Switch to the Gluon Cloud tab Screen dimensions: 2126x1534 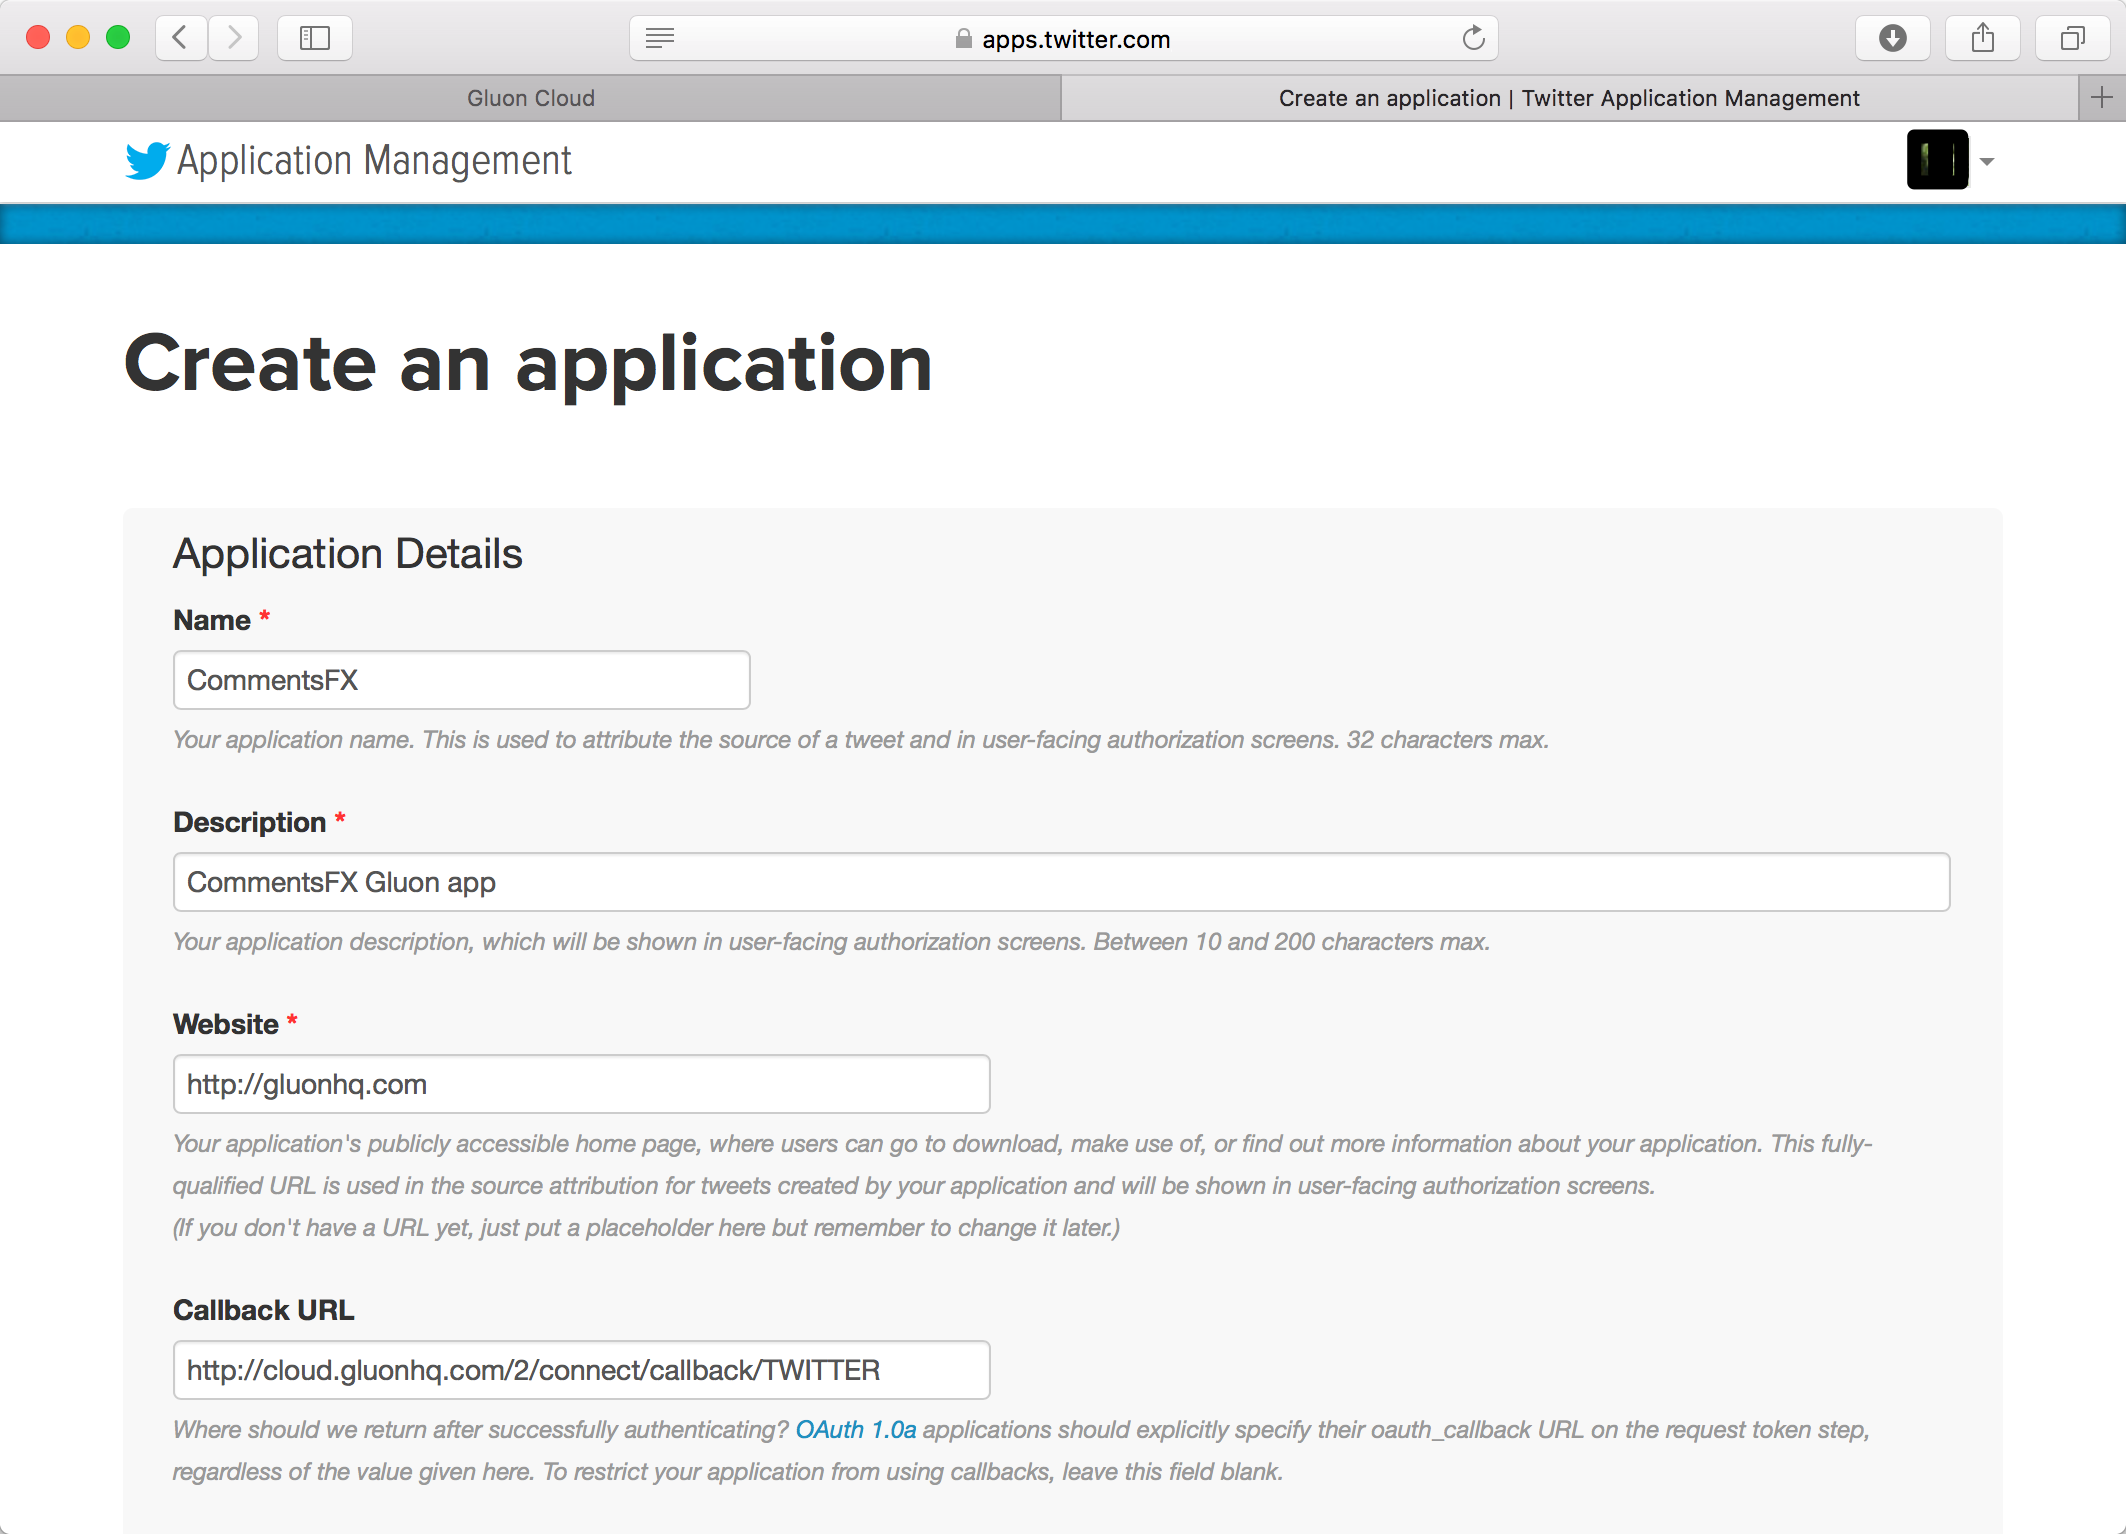tap(530, 98)
